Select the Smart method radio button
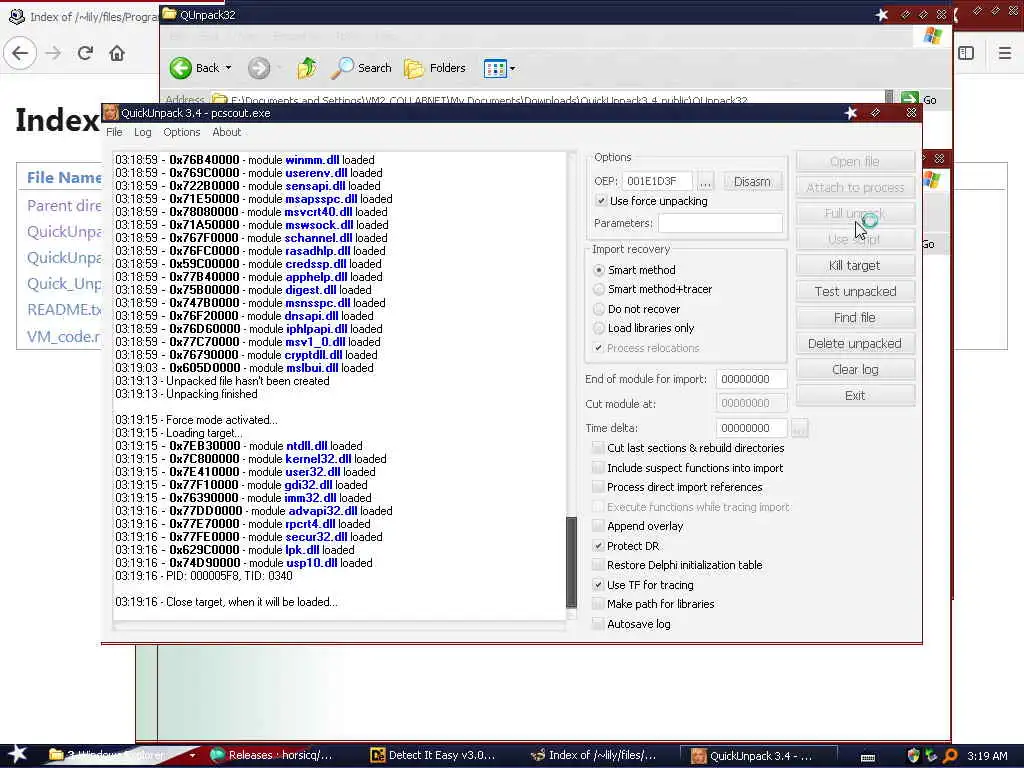Viewport: 1024px width, 768px height. click(599, 270)
